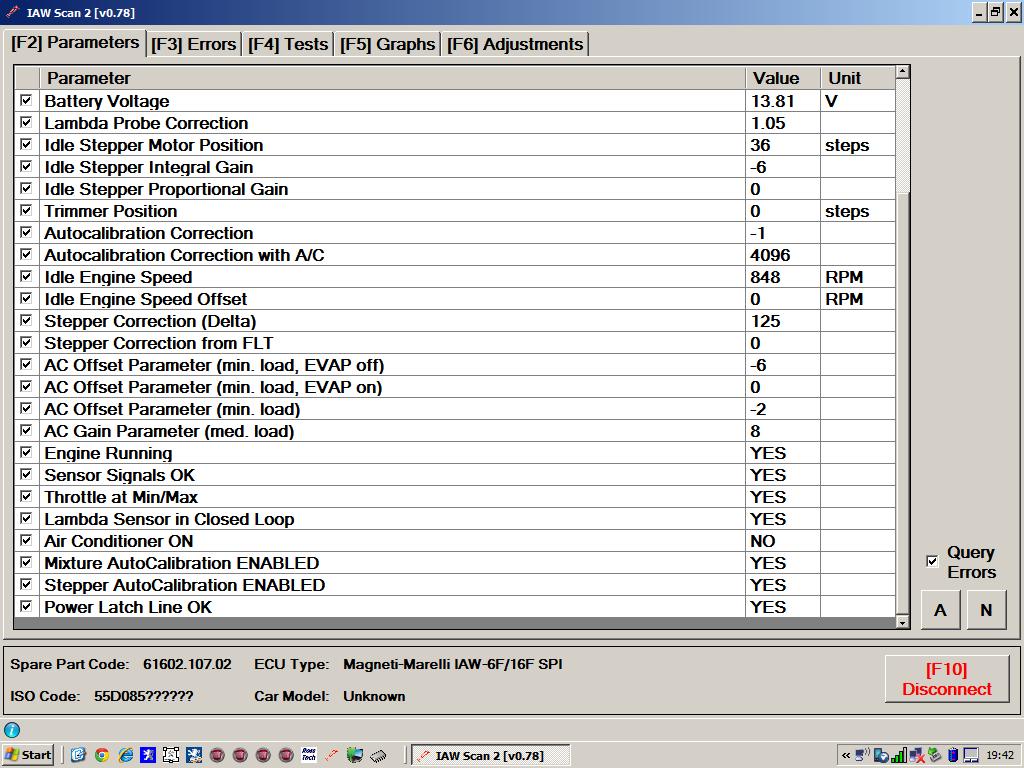Open Internet Explorer from quick launch
This screenshot has height=768, width=1024.
point(125,755)
